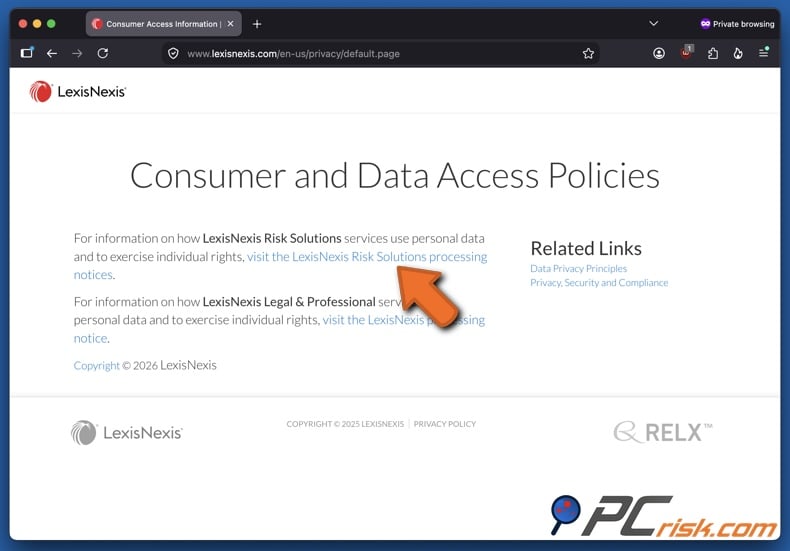
Task: Open a new tab with plus
Action: point(257,24)
